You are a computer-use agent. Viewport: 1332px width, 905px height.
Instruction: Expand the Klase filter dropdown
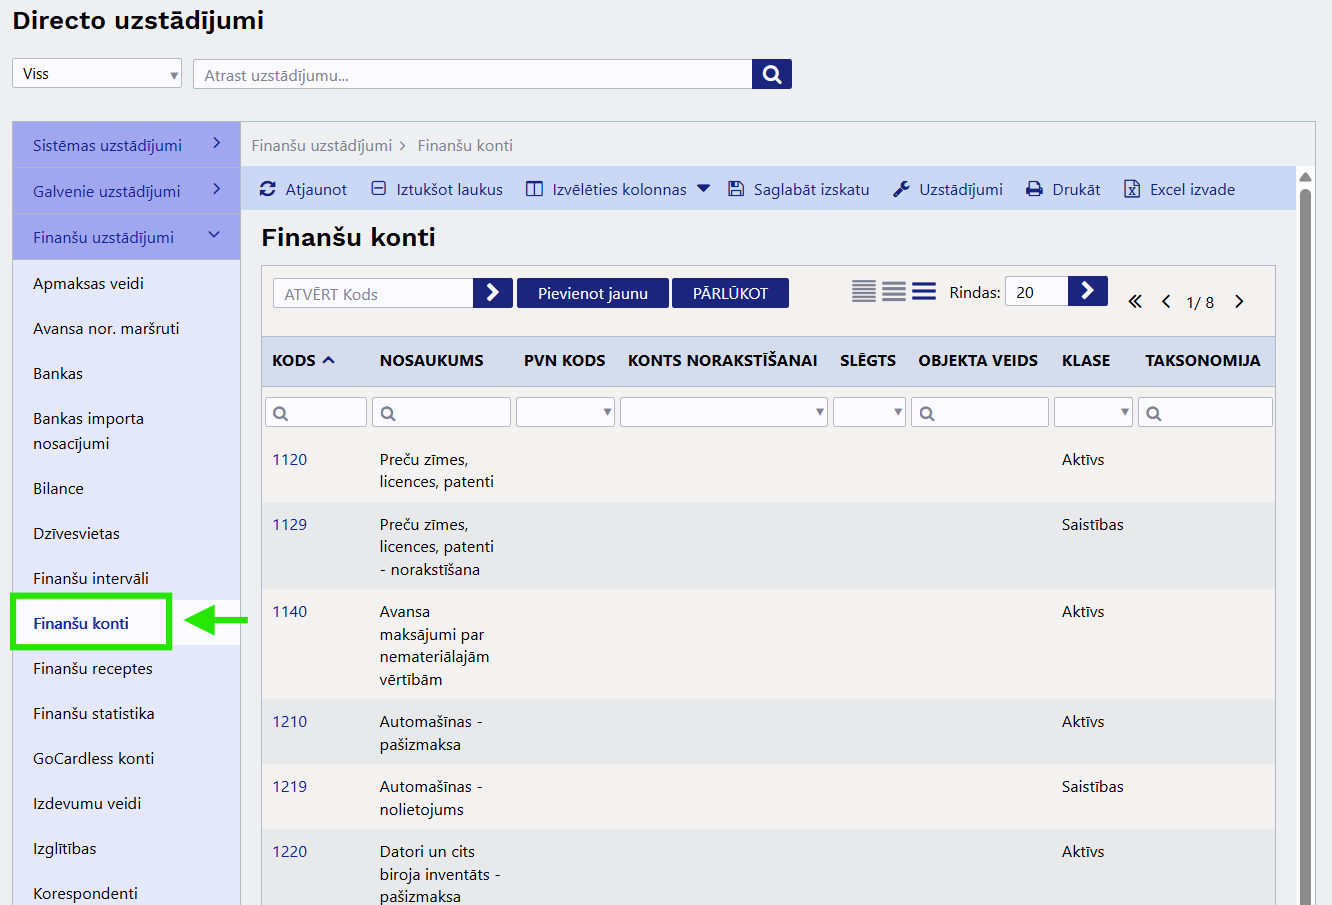click(x=1093, y=412)
